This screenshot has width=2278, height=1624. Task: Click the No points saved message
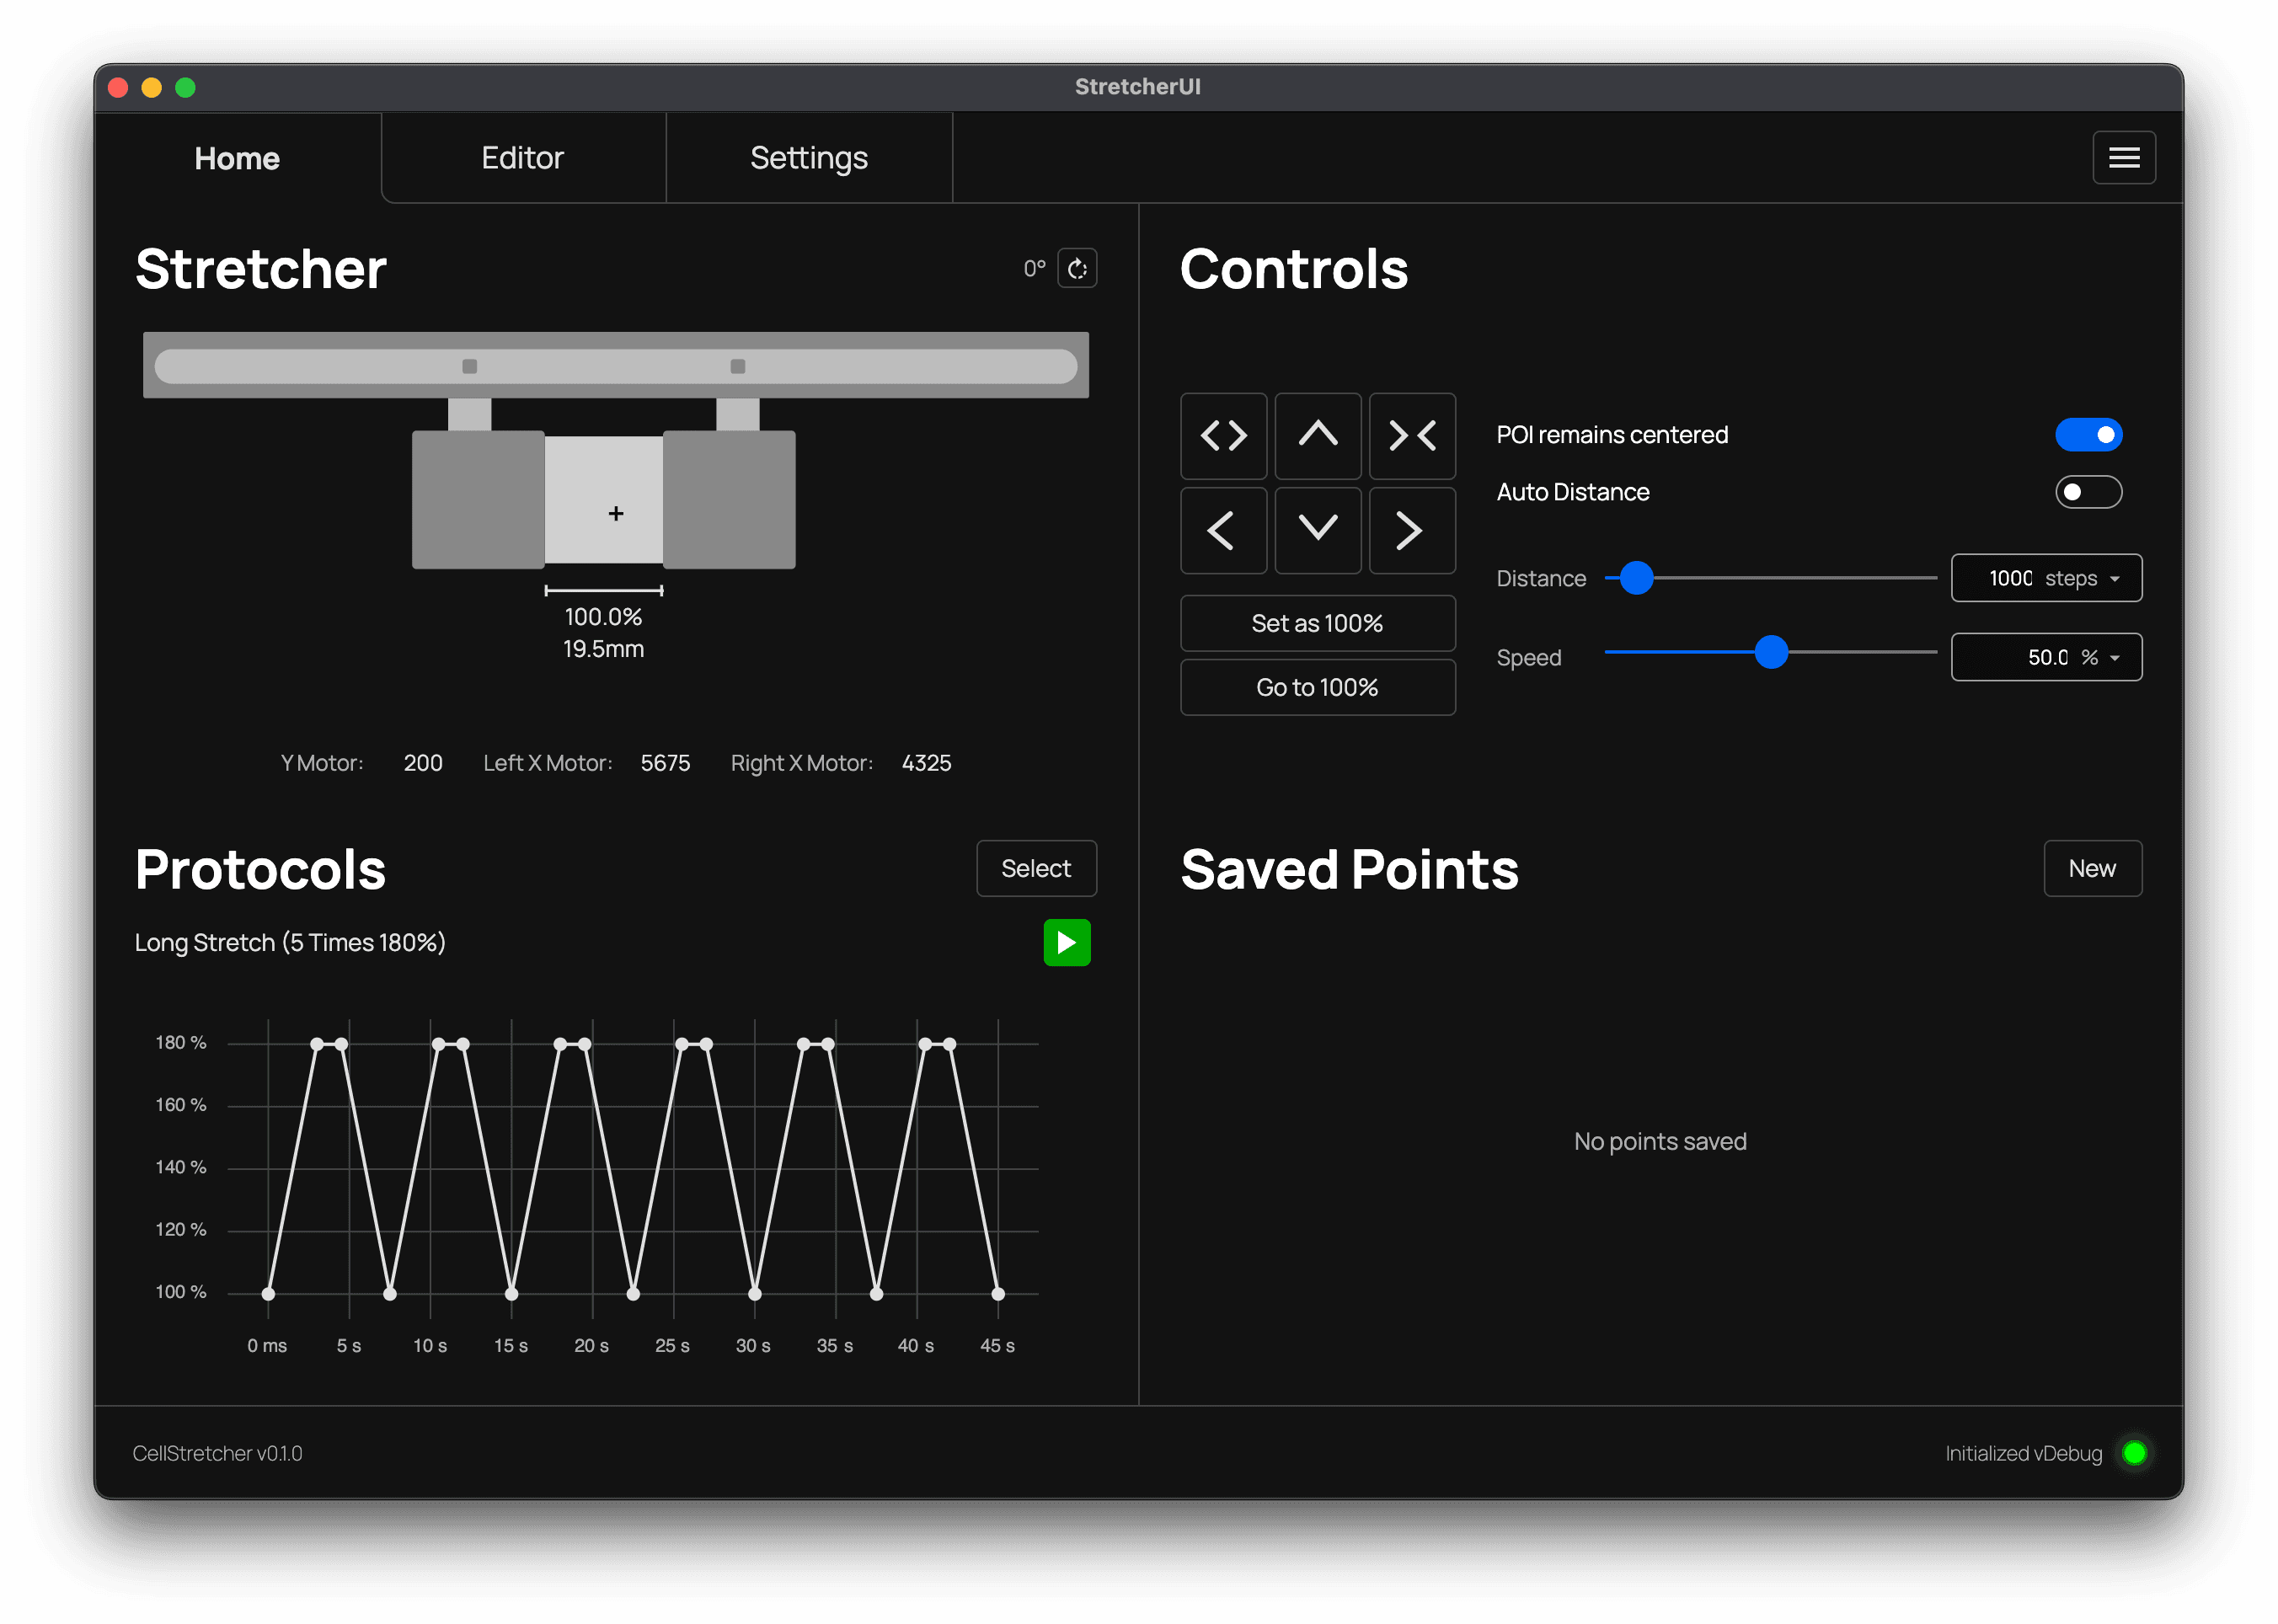(1659, 1141)
